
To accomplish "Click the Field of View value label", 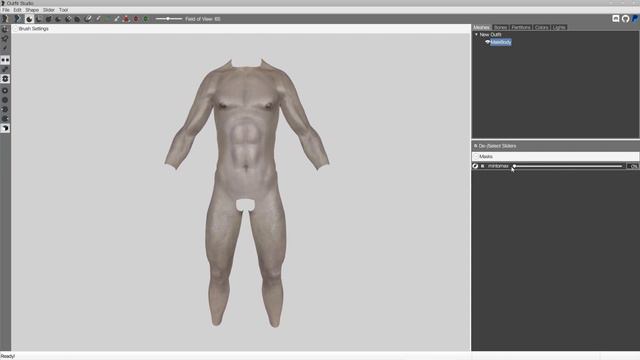I will pyautogui.click(x=203, y=19).
